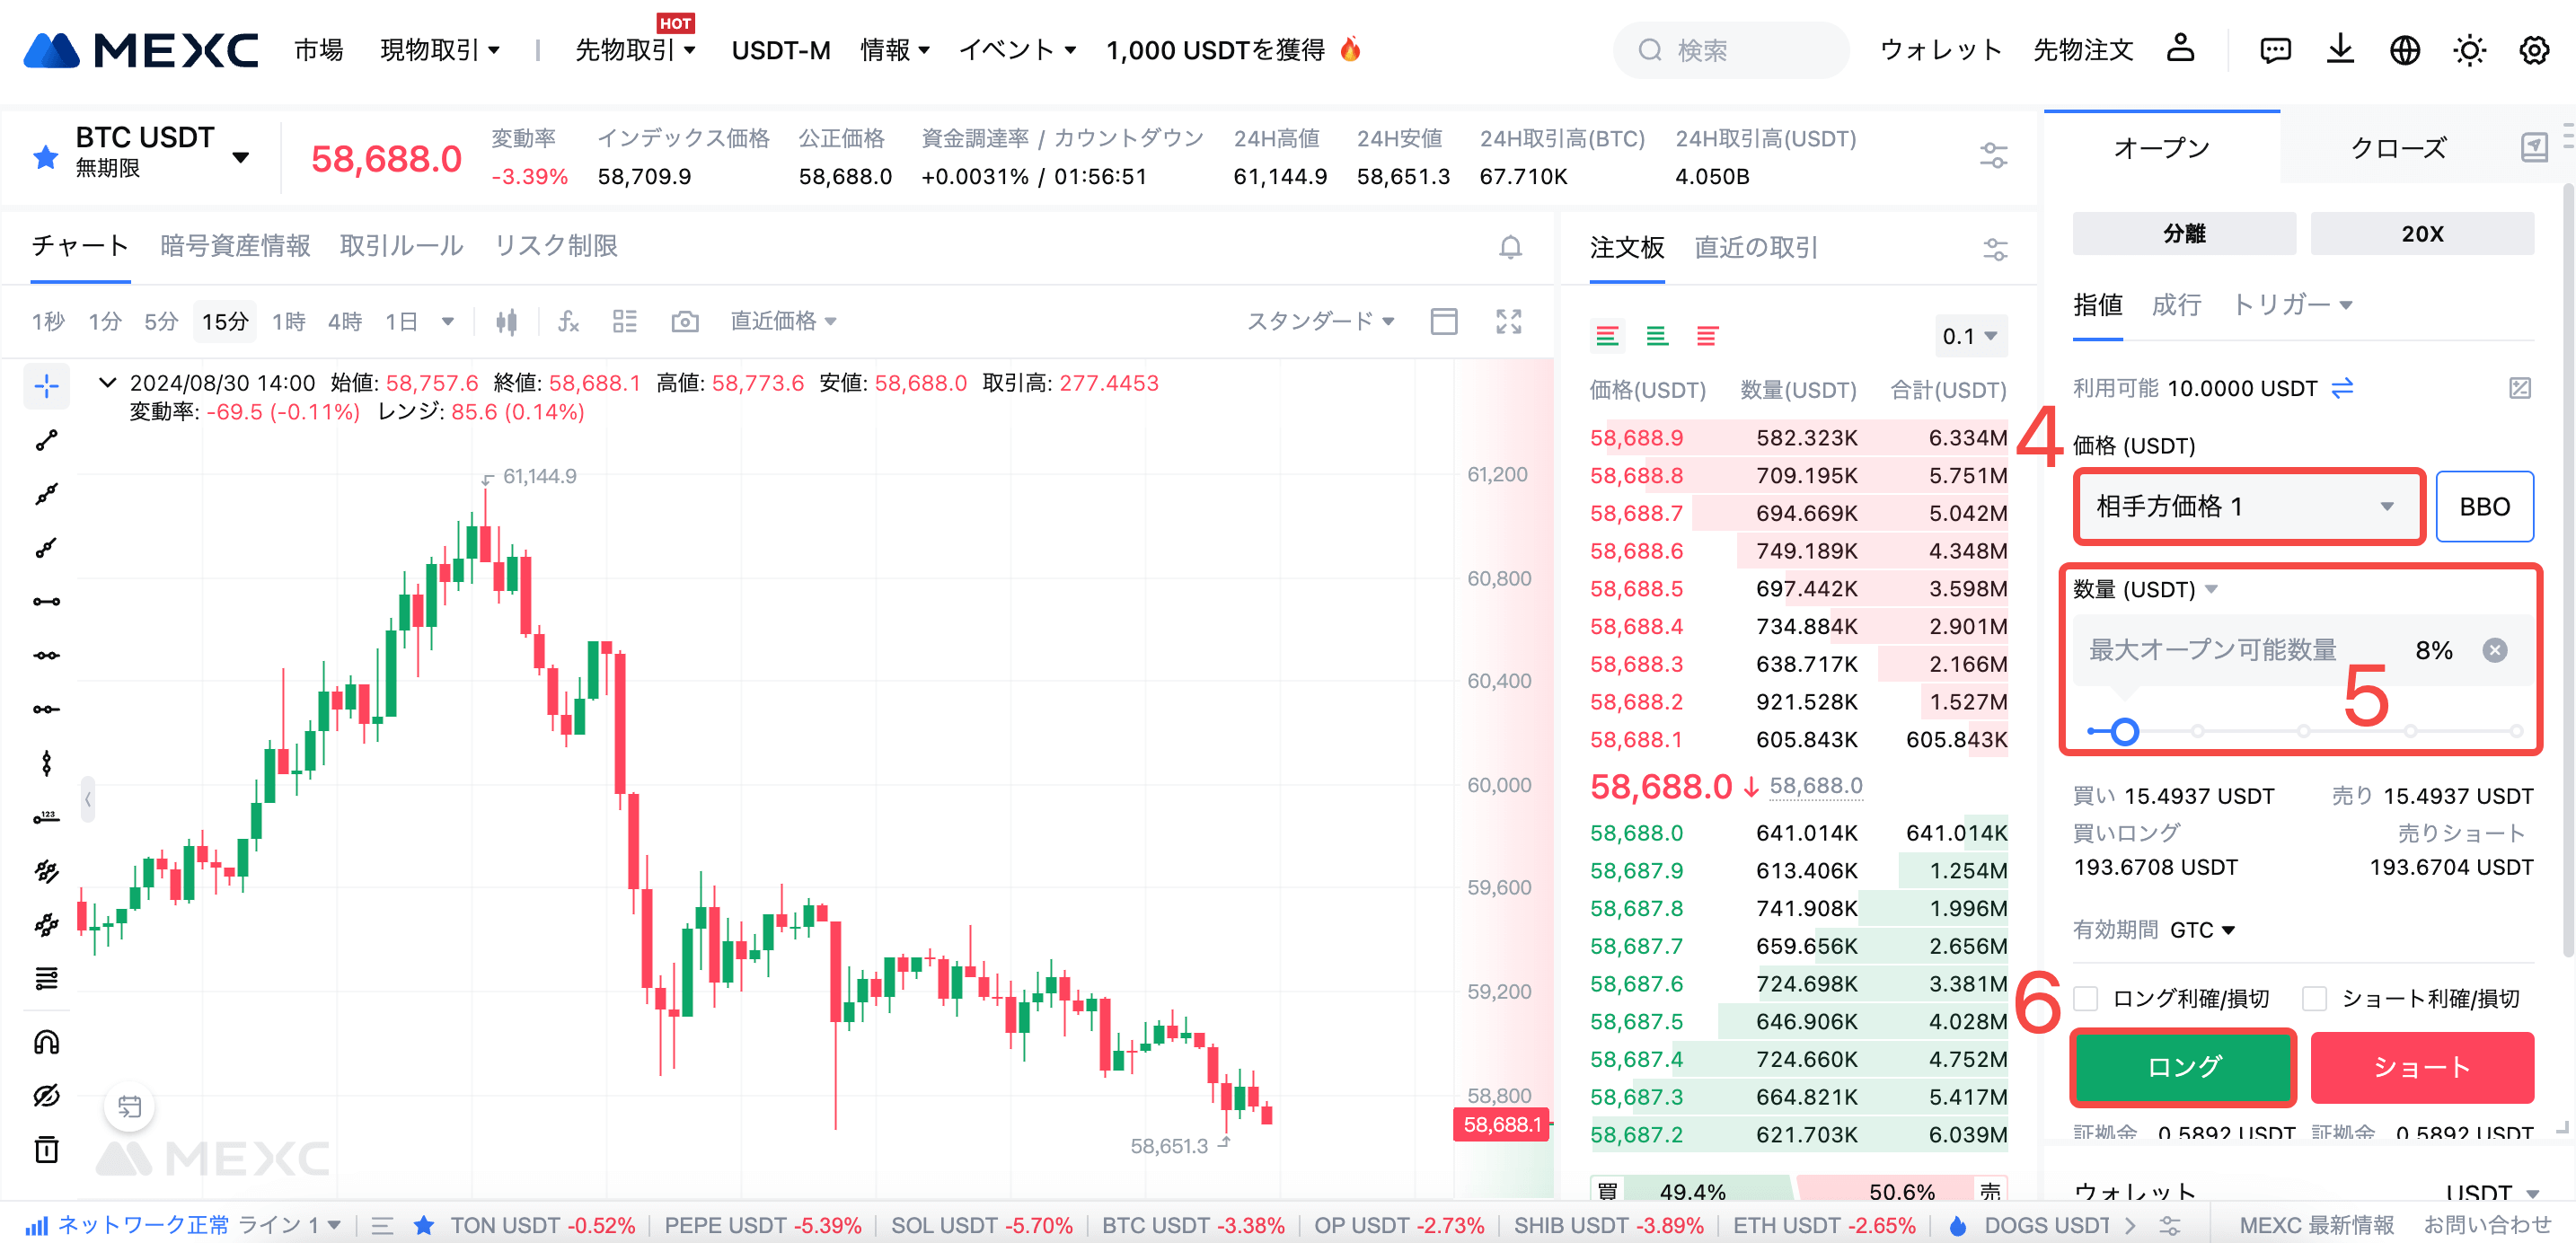Open the calculator icon beside available balance
Screen dimensions: 2576x1243
tap(2519, 388)
